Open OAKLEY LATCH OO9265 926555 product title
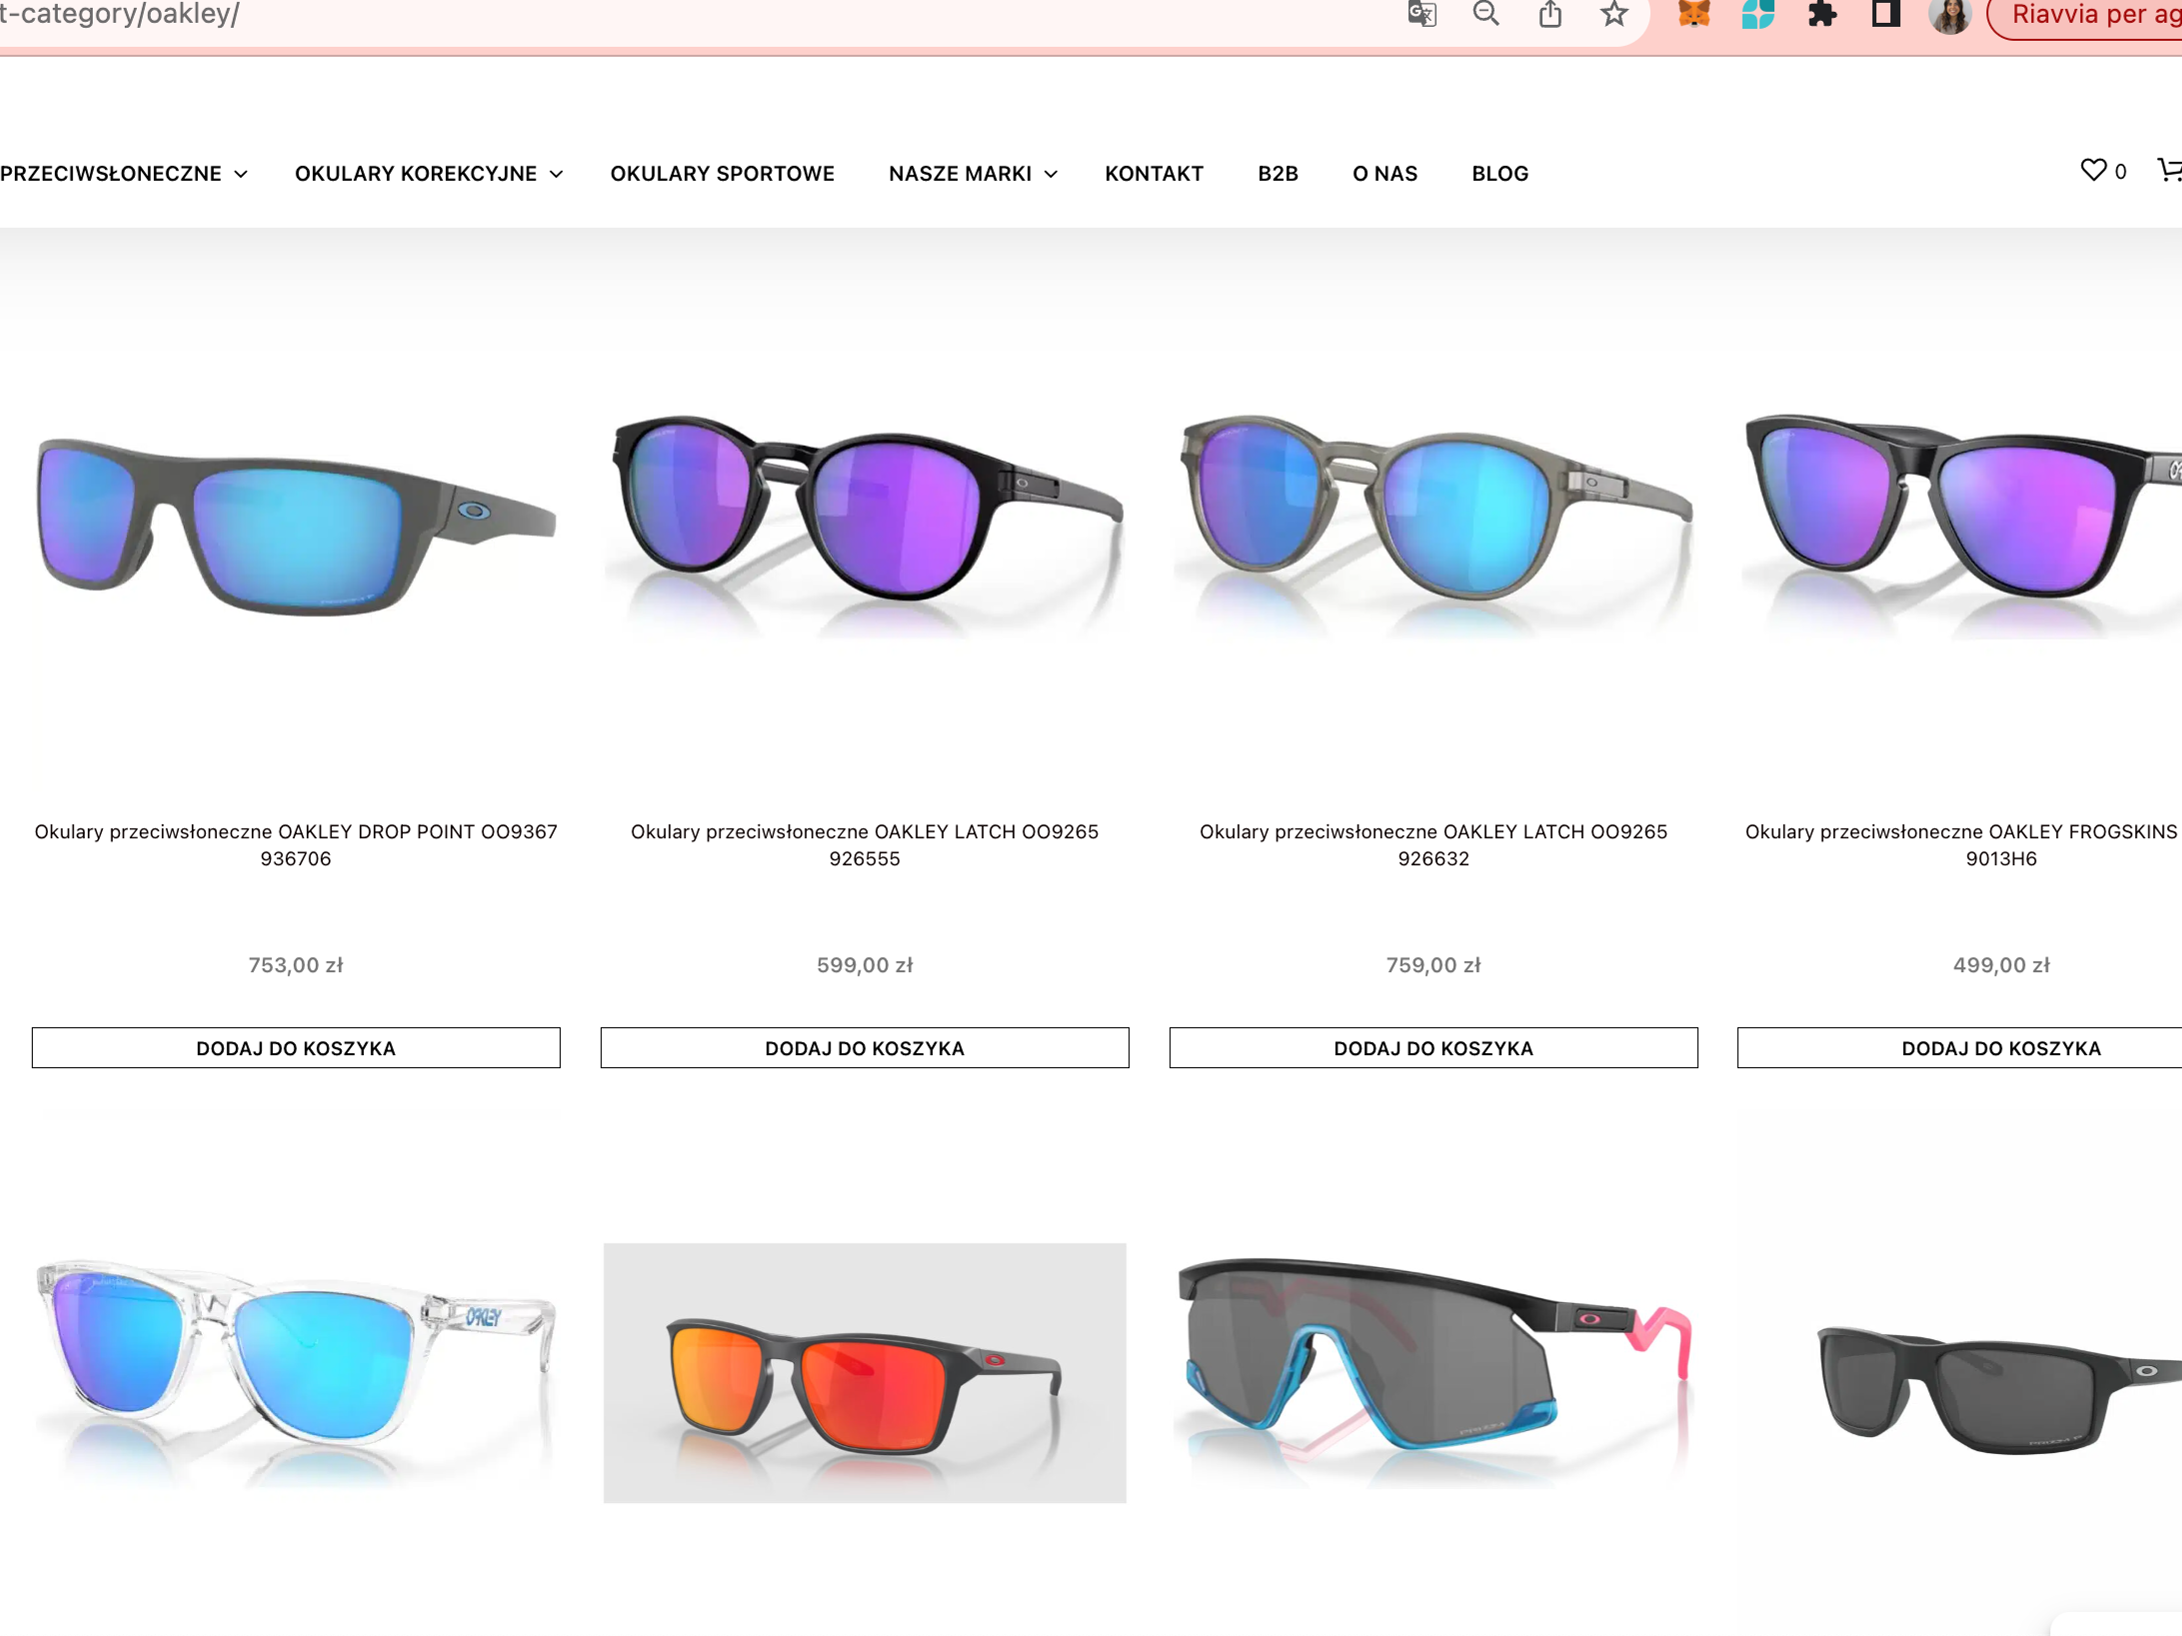 [x=865, y=845]
